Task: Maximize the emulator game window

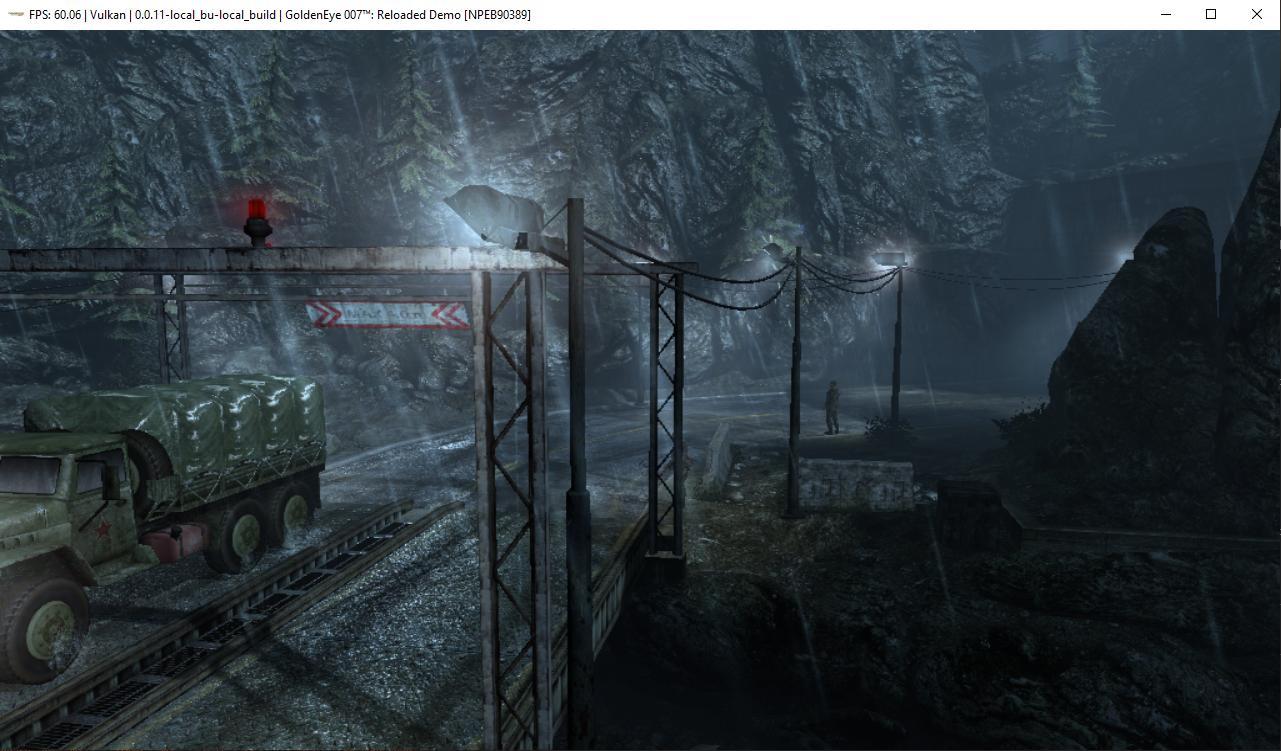Action: 1211,14
